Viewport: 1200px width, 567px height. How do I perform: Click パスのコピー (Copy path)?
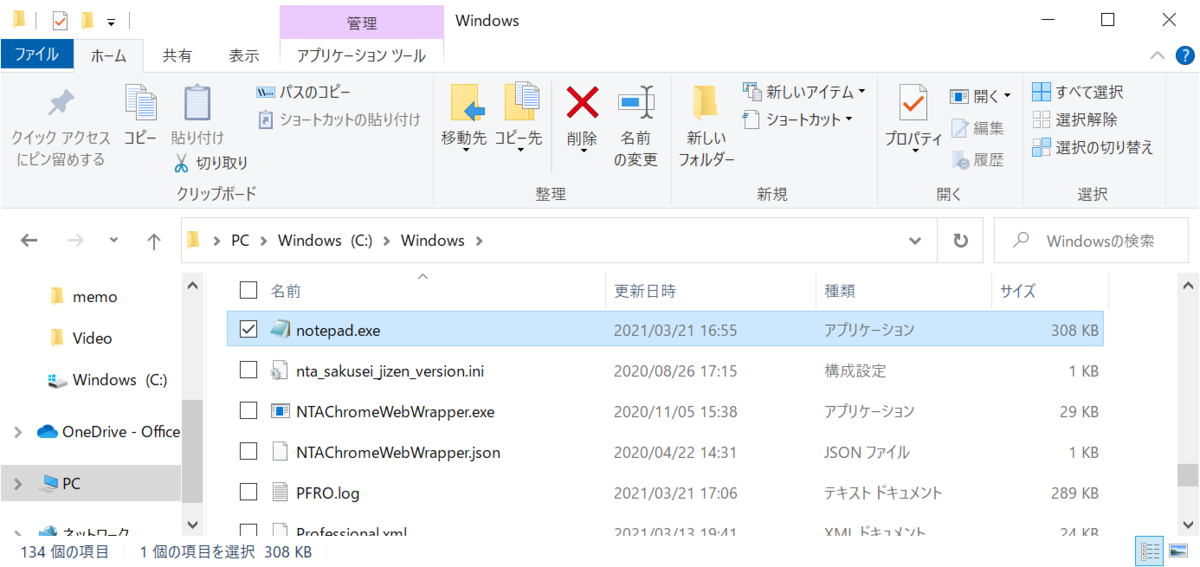304,92
